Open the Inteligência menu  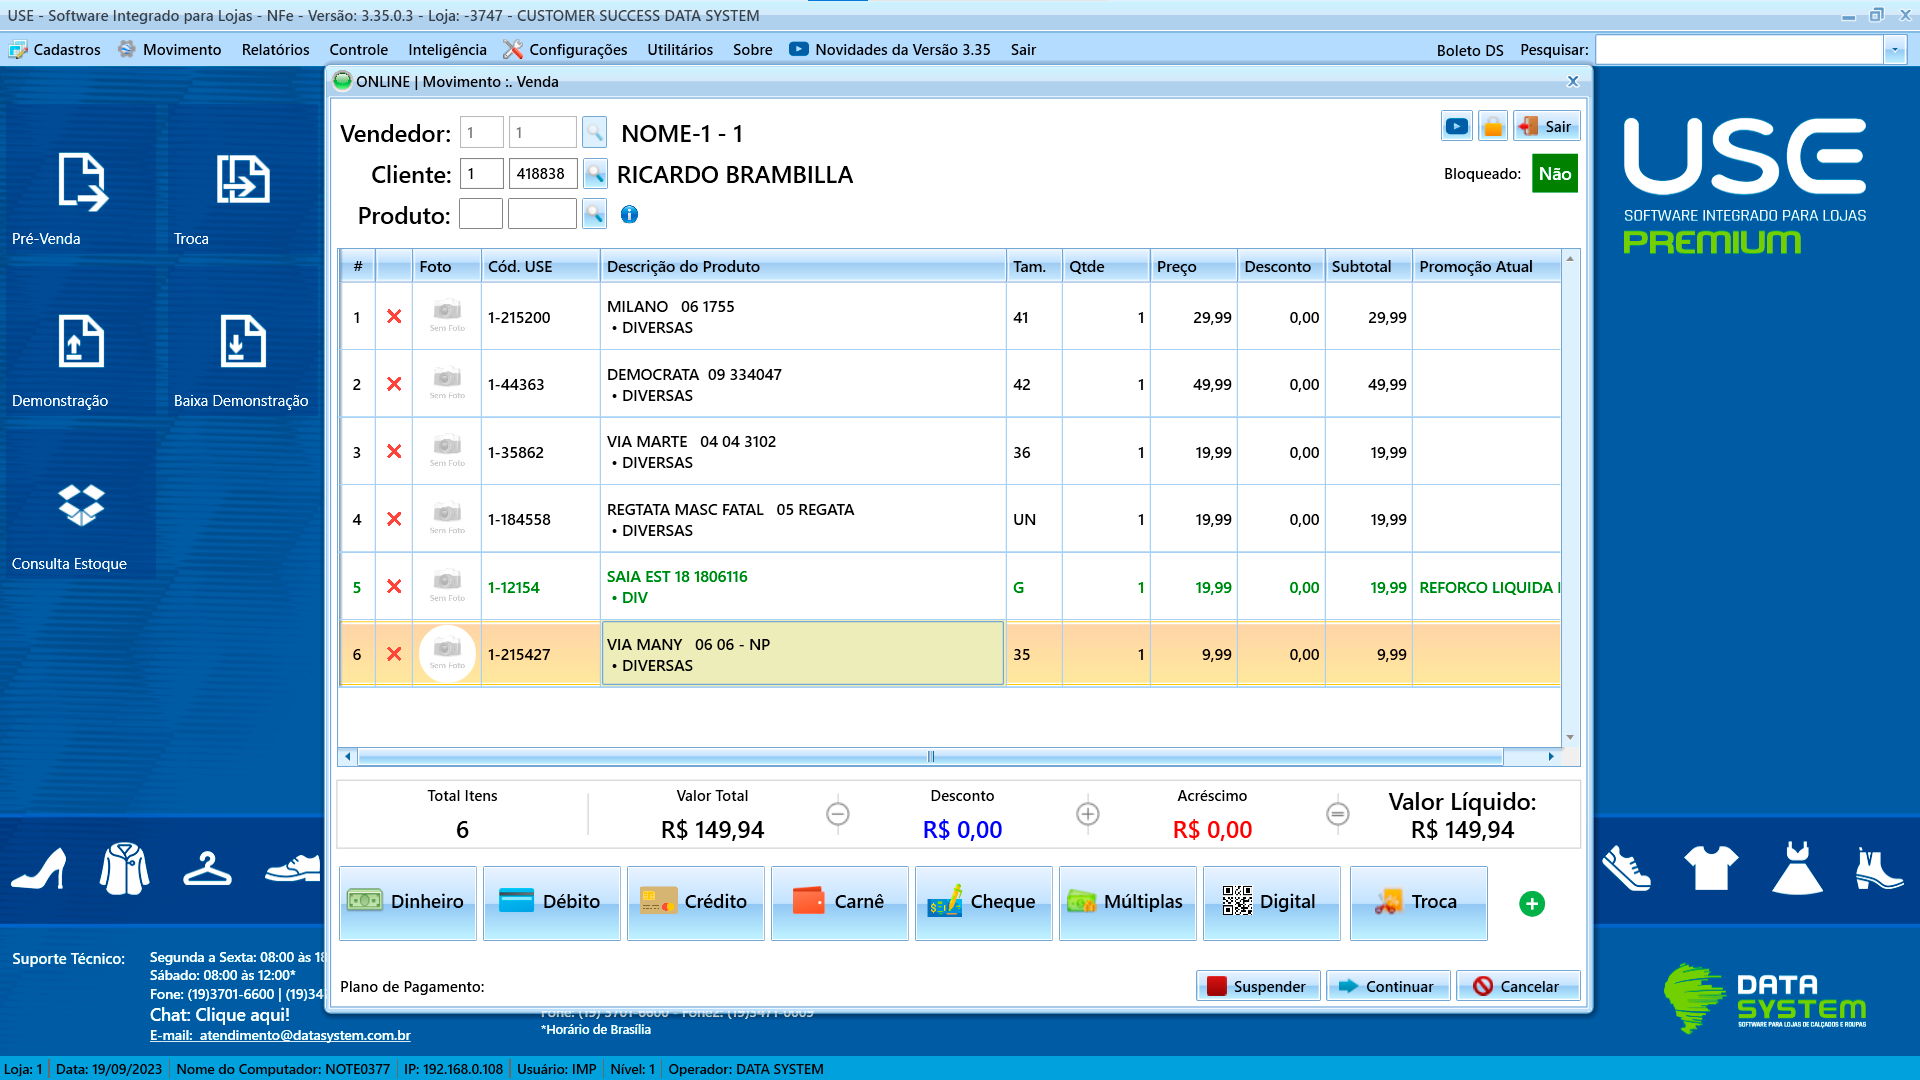click(x=447, y=50)
